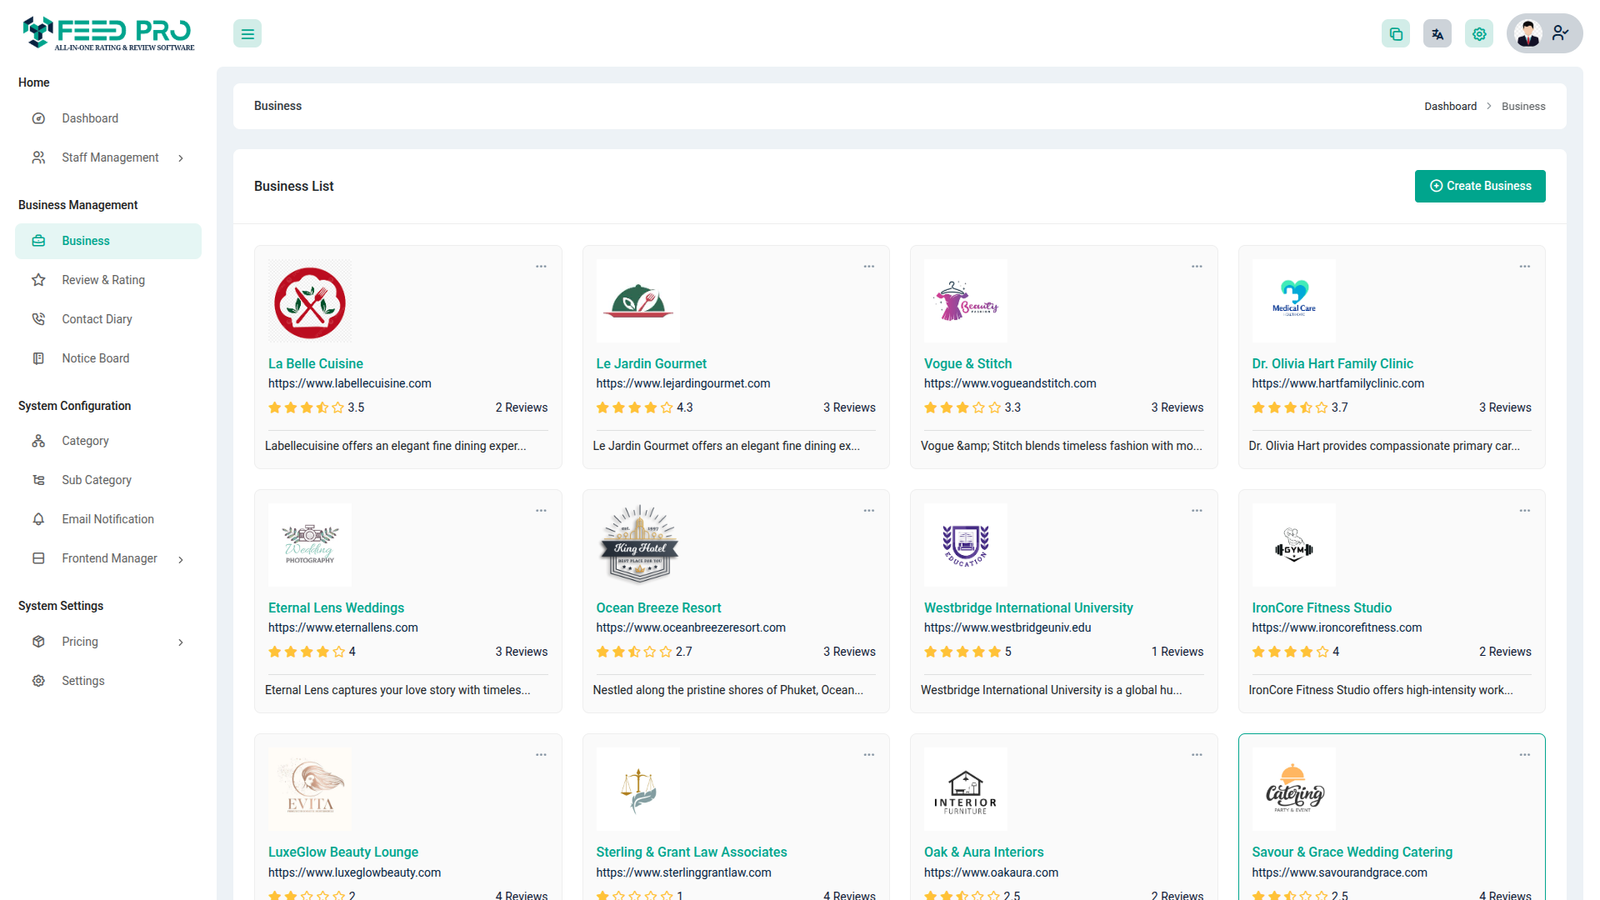
Task: Expand the Staff Management submenu
Action: (x=181, y=158)
